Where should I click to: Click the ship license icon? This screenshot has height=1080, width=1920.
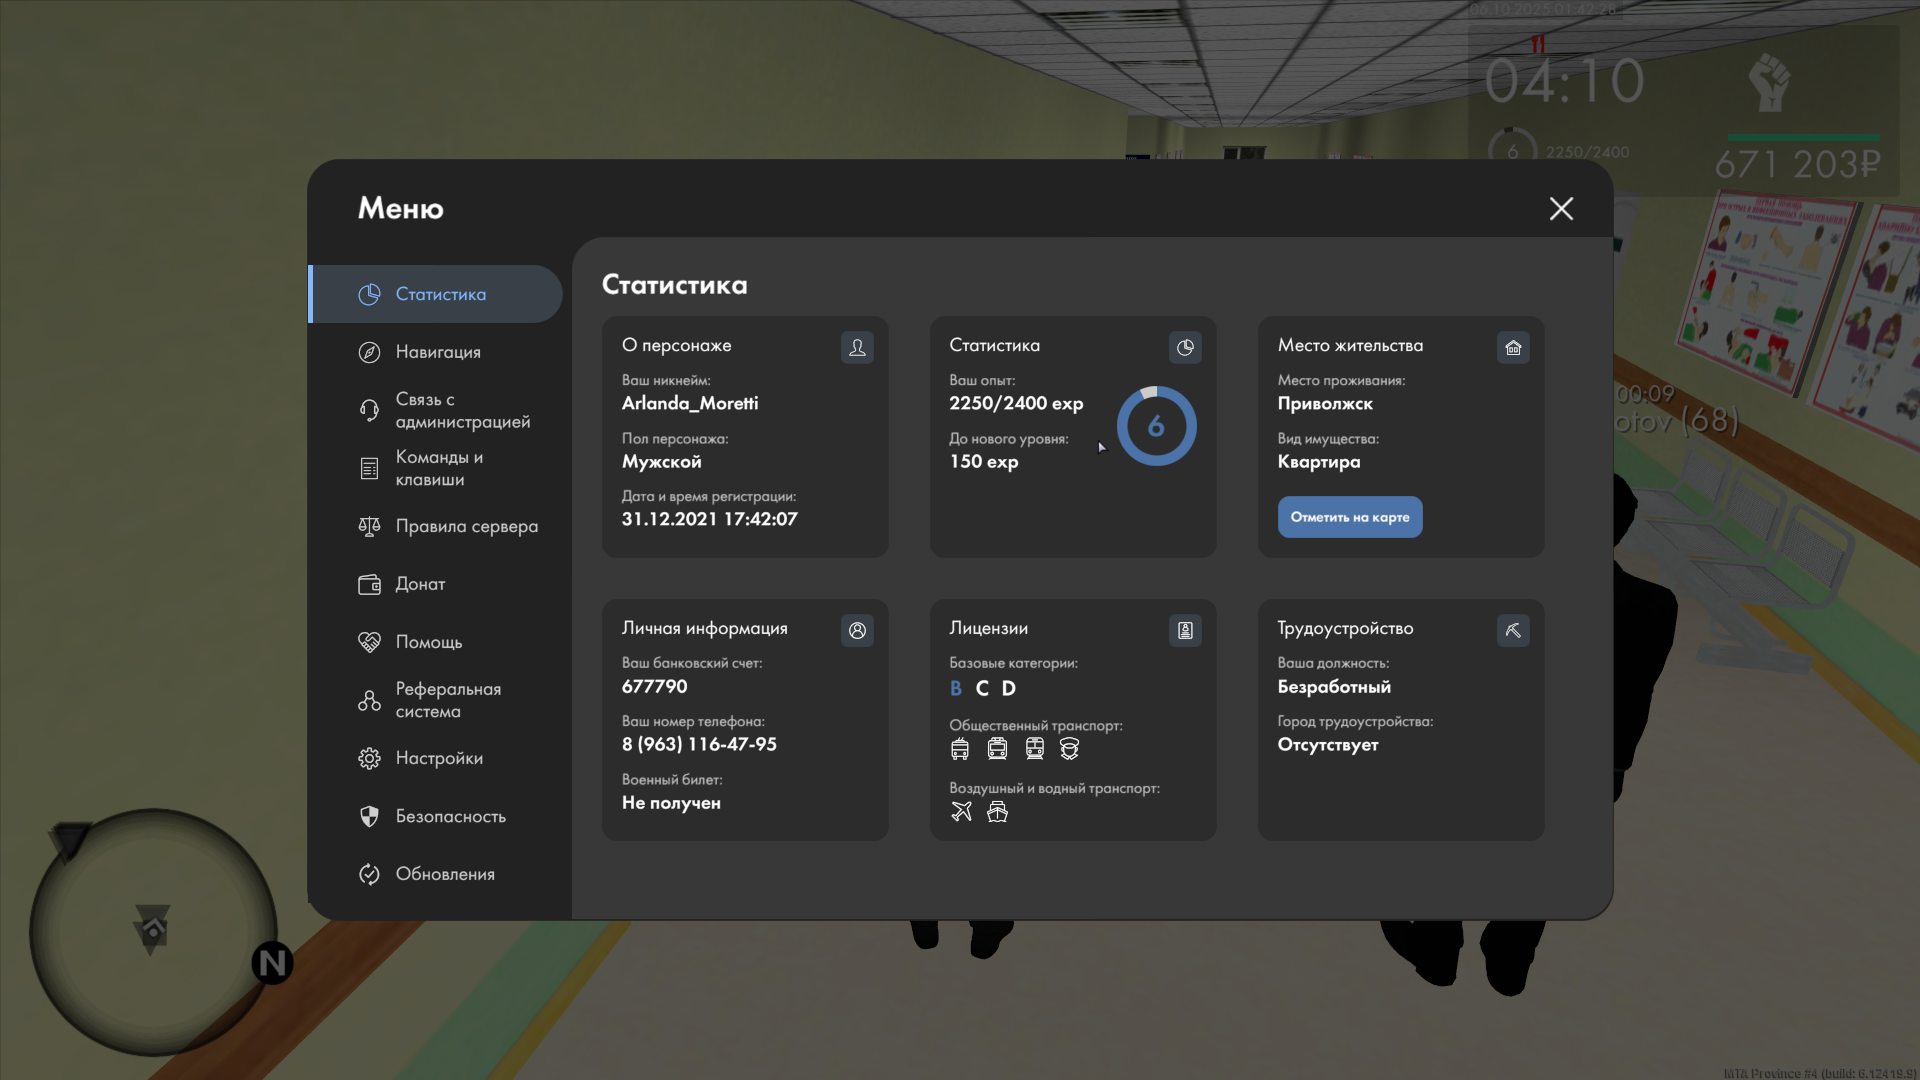(997, 811)
